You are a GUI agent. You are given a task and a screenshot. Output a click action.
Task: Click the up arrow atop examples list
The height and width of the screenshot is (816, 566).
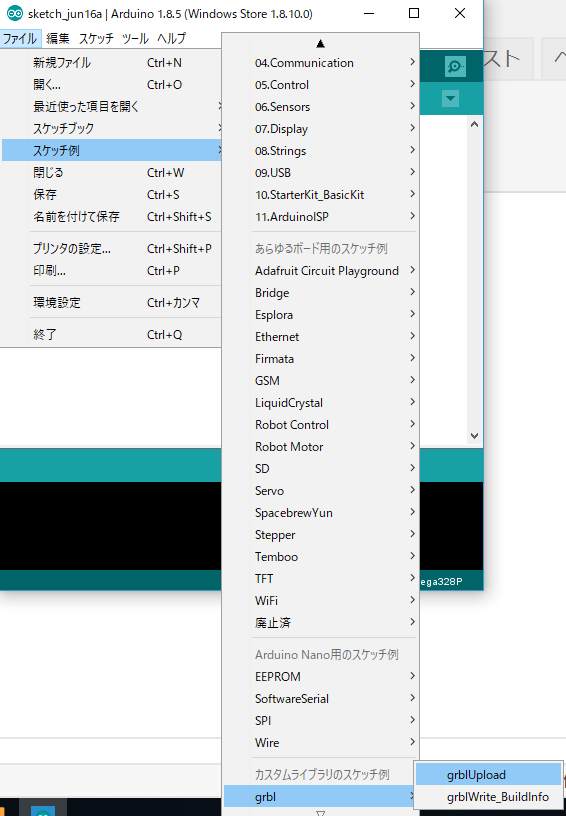pos(320,43)
